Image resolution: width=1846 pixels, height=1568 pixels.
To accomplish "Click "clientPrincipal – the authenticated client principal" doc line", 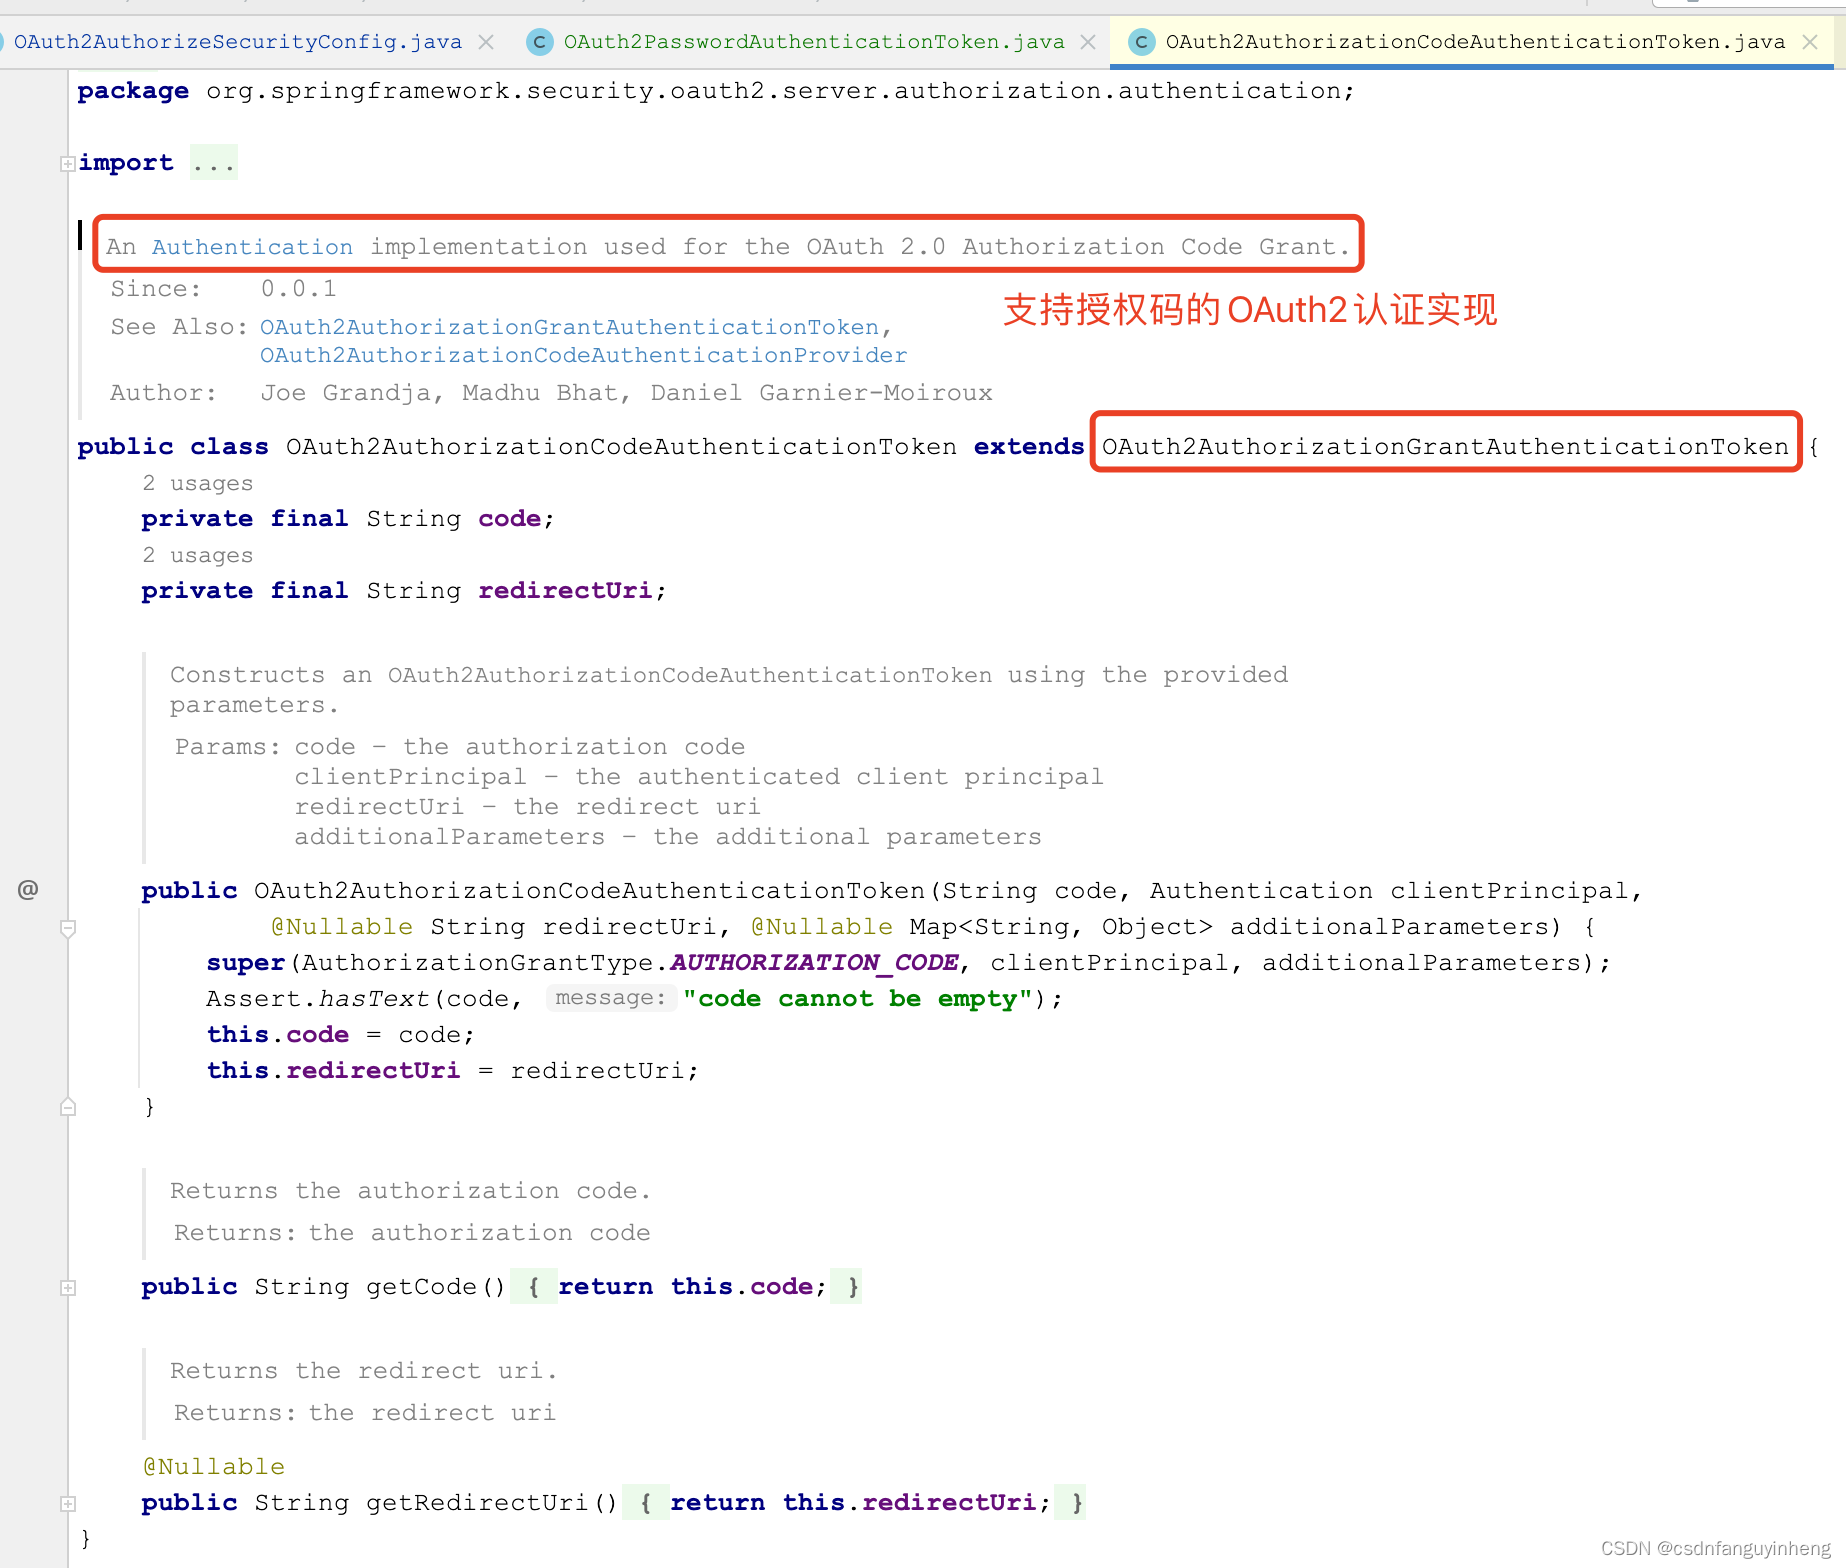I will click(699, 777).
